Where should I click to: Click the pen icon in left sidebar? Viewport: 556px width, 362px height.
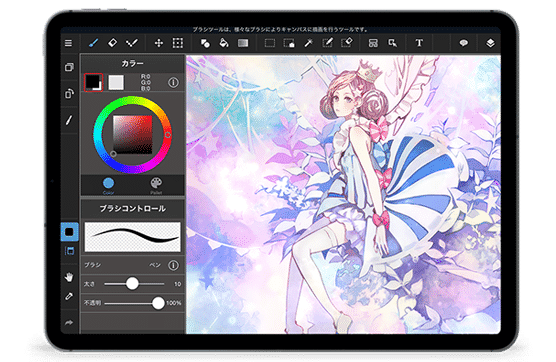coord(69,120)
